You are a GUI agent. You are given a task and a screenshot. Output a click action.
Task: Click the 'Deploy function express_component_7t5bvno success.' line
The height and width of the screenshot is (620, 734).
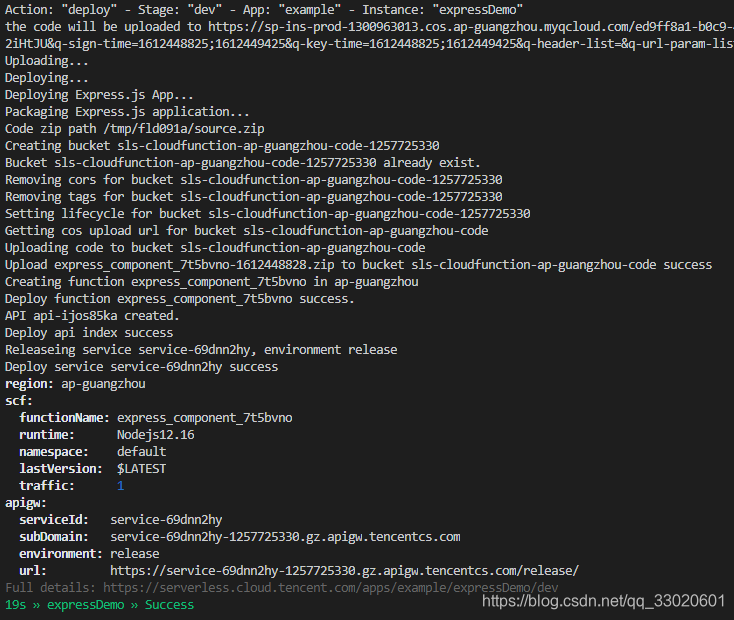[180, 298]
